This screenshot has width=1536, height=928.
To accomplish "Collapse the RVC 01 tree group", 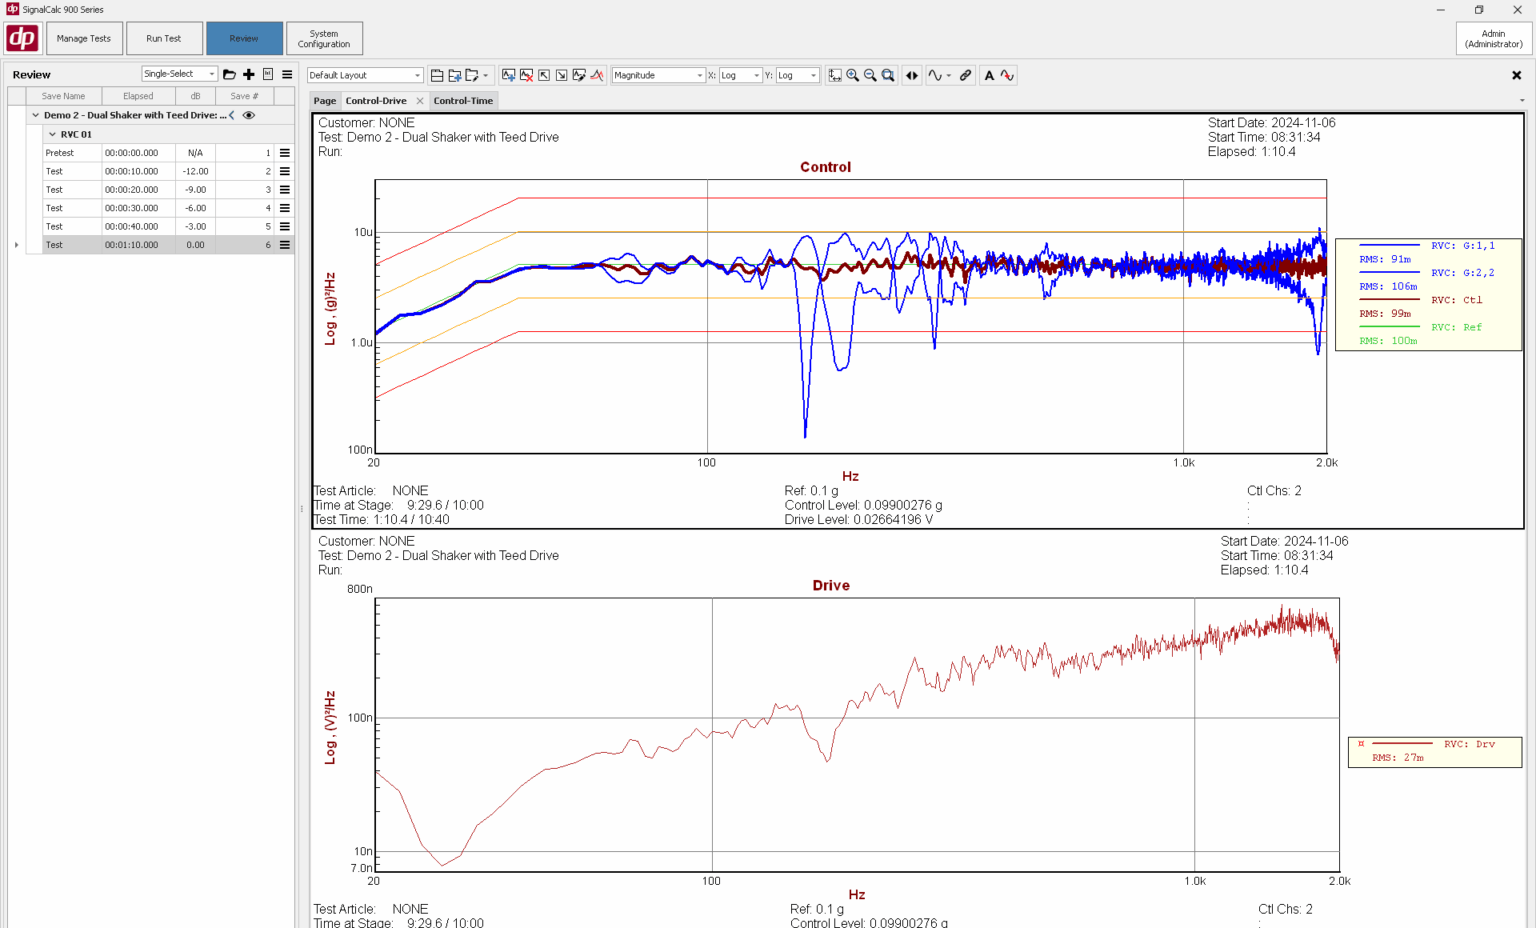I will [x=52, y=134].
